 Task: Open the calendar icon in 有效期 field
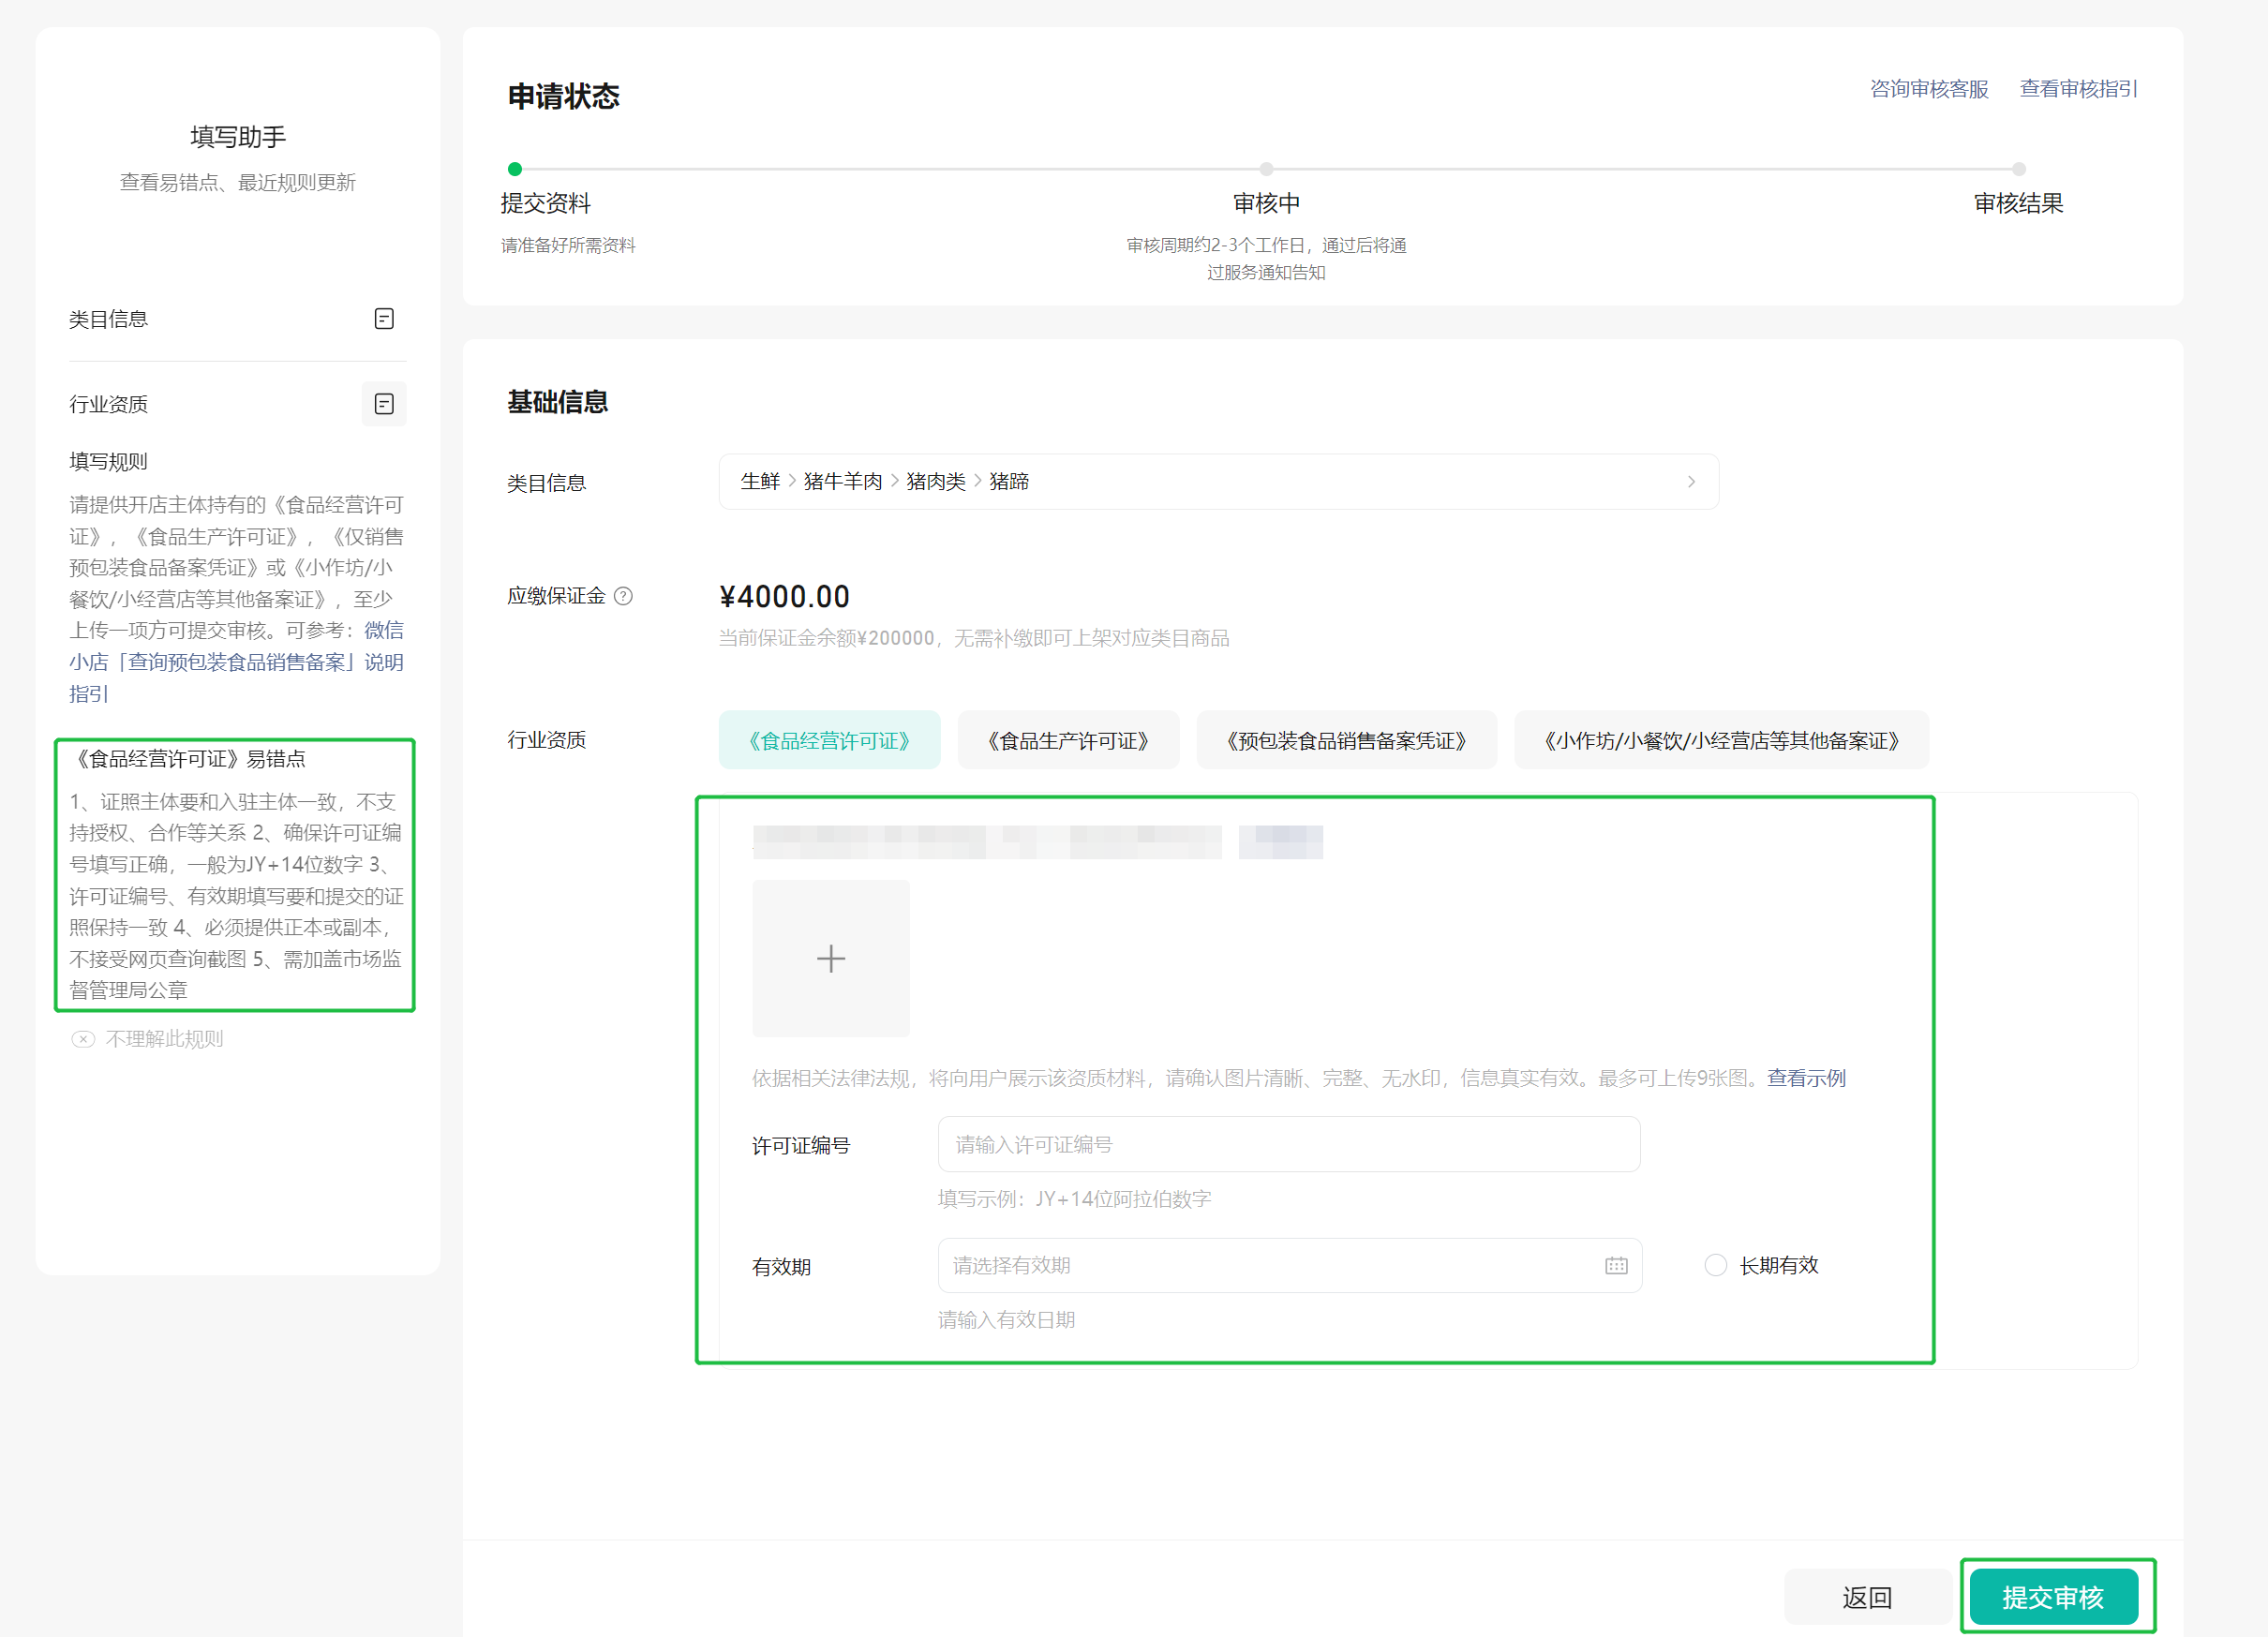1616,1266
